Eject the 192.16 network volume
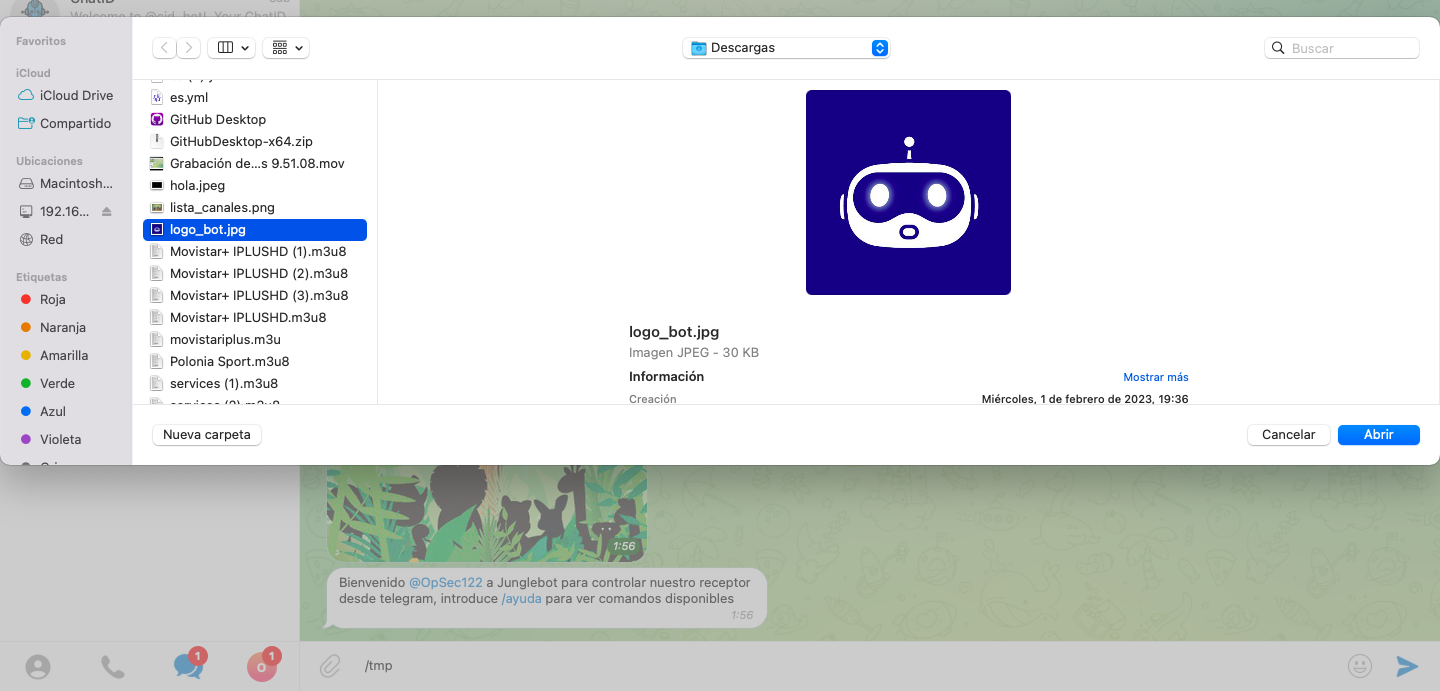This screenshot has height=691, width=1440. point(107,212)
